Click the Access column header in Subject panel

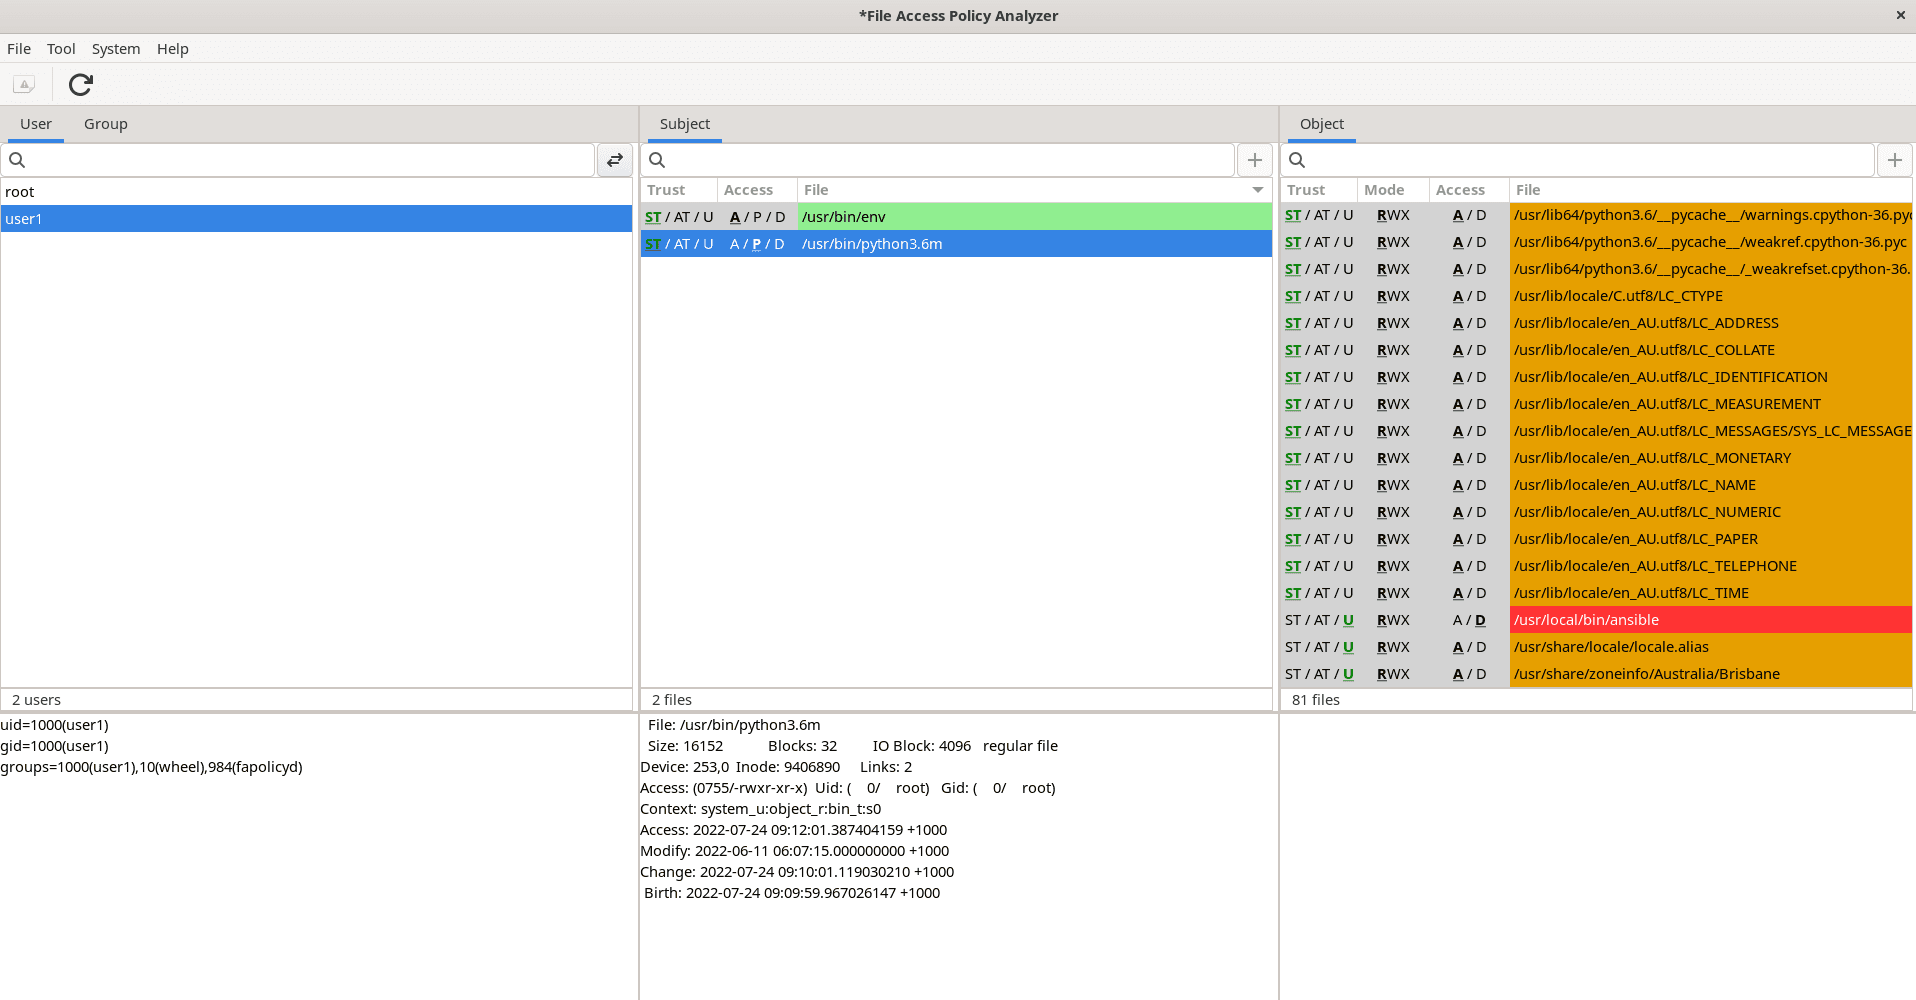(x=757, y=190)
